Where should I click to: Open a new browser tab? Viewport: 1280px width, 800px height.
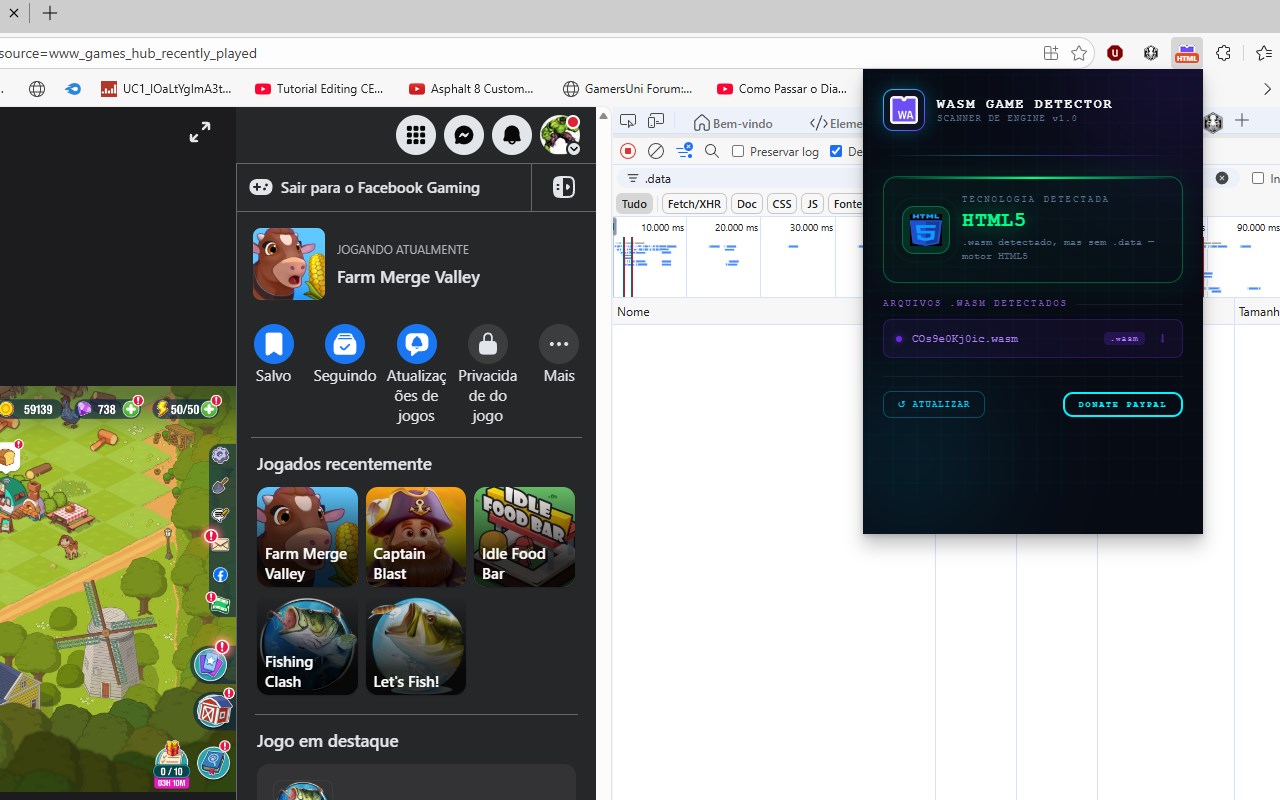pos(49,13)
